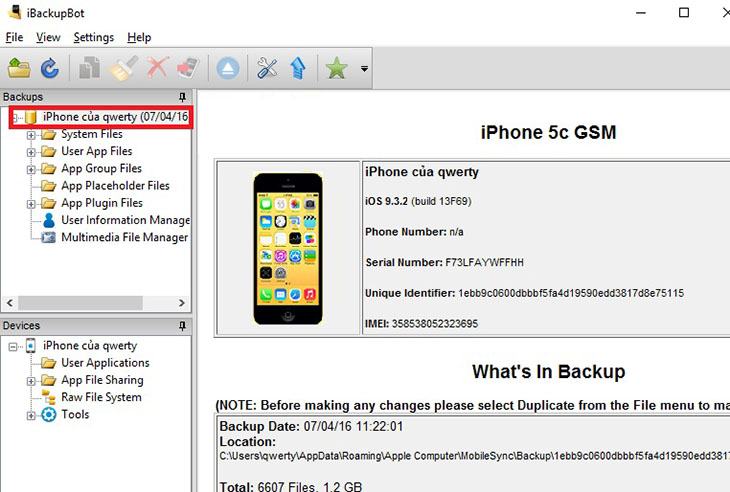
Task: Click the Raw File System tree icon
Action: [48, 398]
